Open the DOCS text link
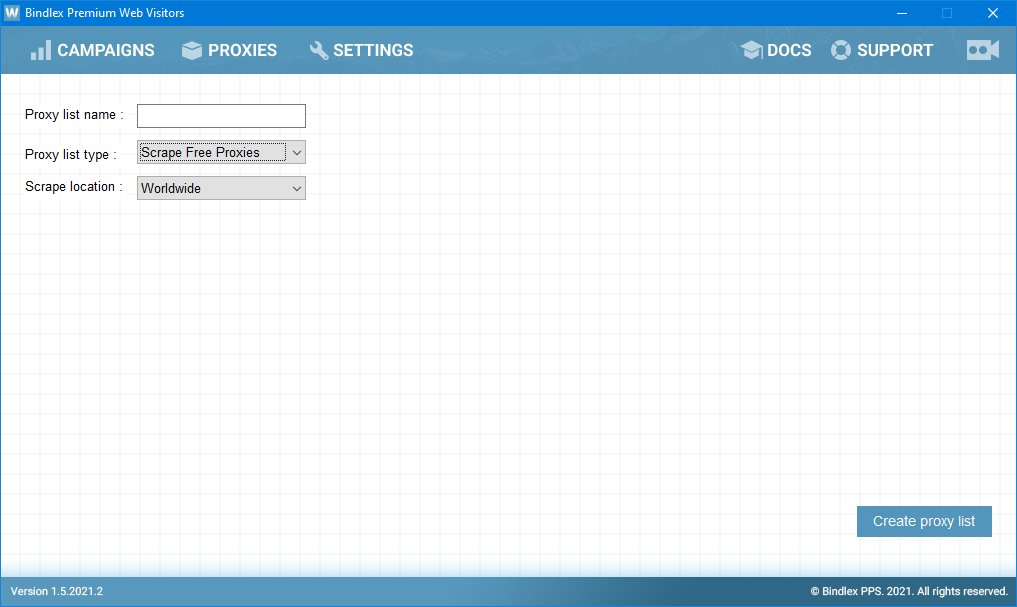 click(x=789, y=50)
